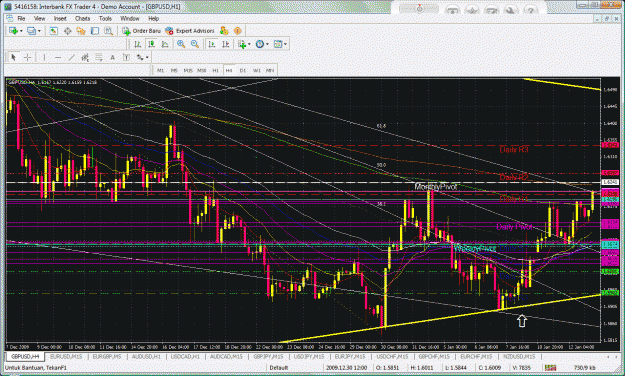
Task: Click the Default profile in status bar
Action: pos(278,368)
